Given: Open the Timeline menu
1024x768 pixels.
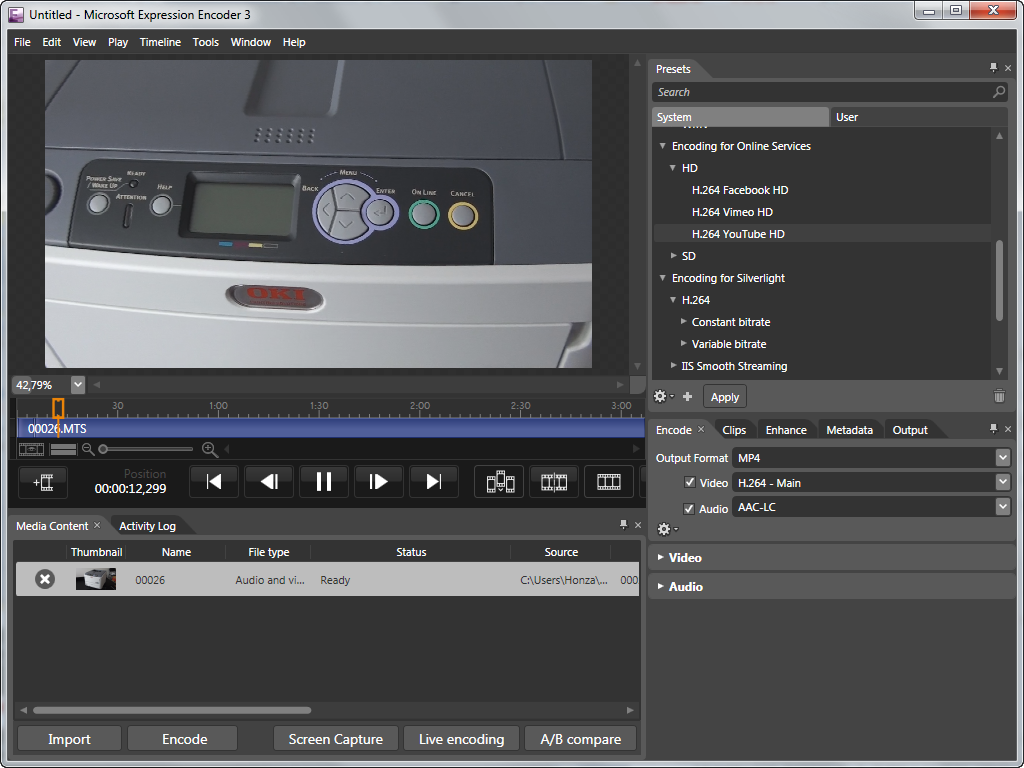Looking at the screenshot, I should coord(160,42).
